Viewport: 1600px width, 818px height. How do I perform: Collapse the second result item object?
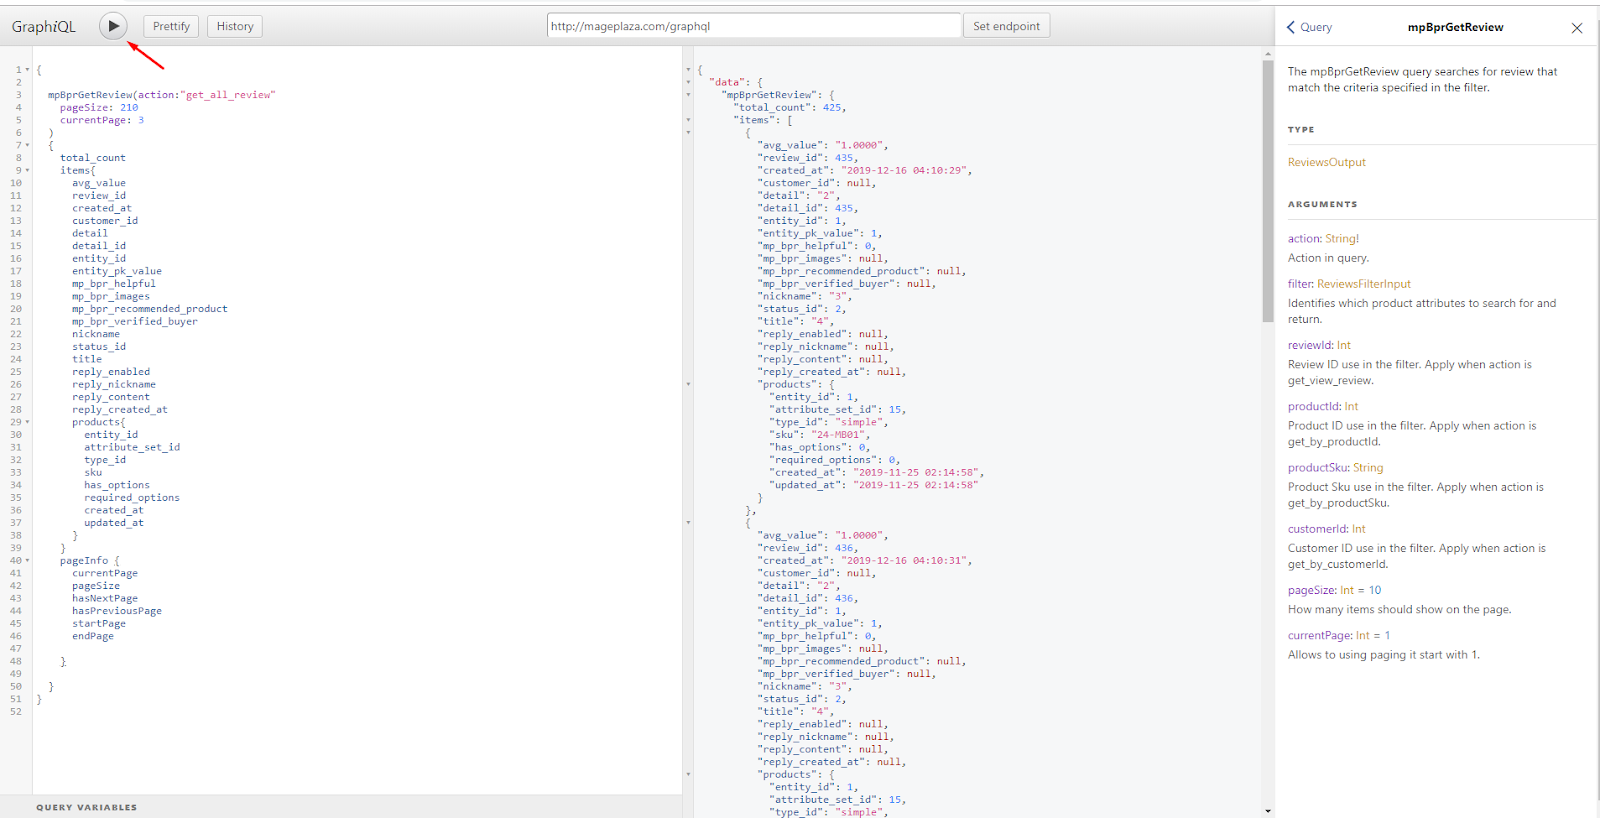click(688, 523)
